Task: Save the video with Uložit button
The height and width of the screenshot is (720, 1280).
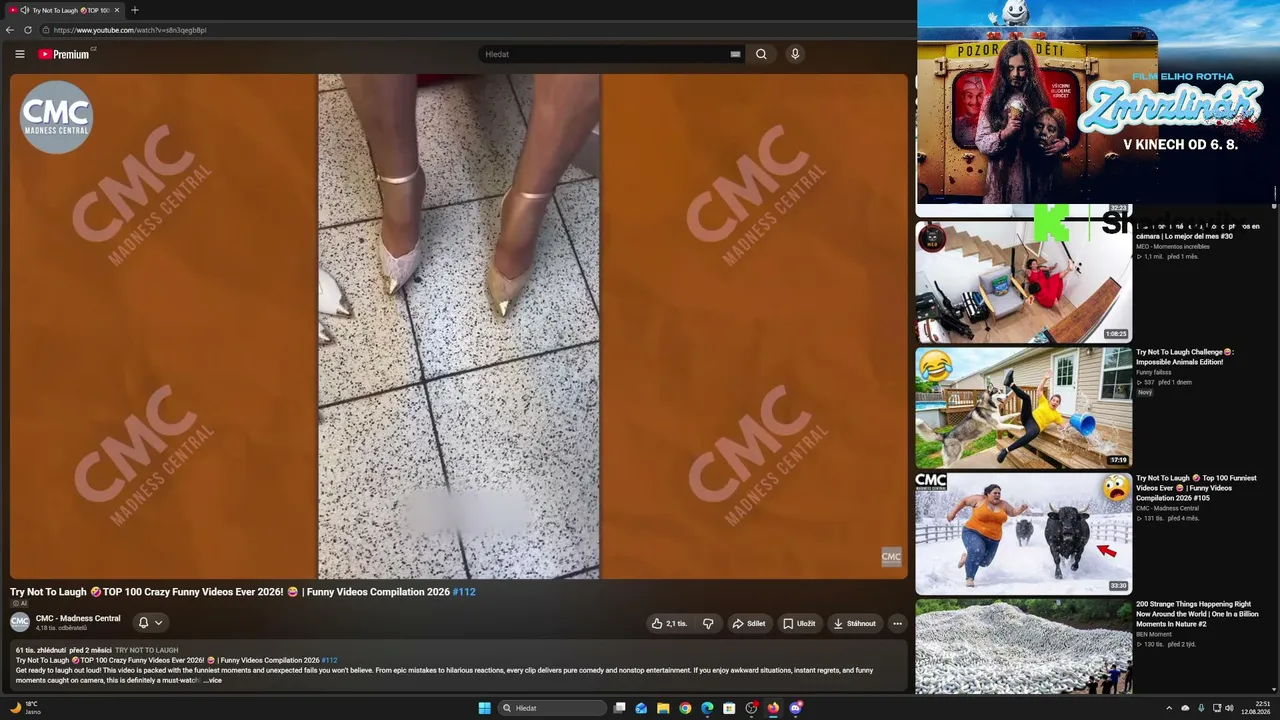Action: [x=799, y=623]
